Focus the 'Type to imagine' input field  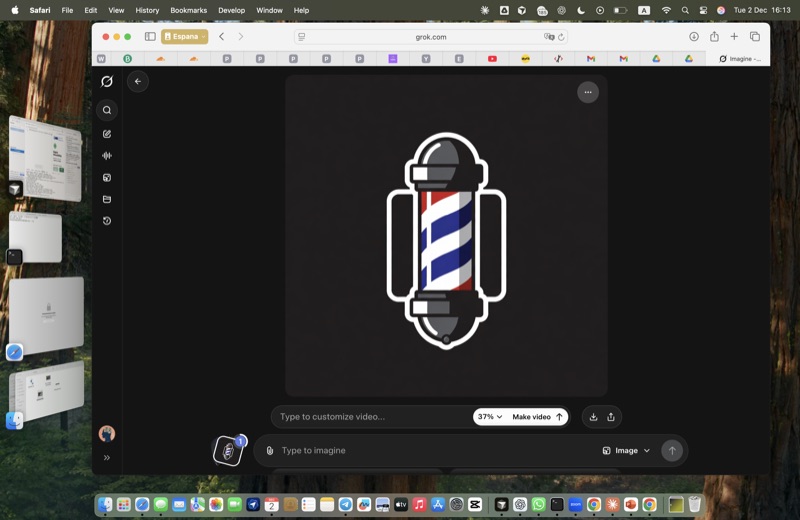pos(436,451)
